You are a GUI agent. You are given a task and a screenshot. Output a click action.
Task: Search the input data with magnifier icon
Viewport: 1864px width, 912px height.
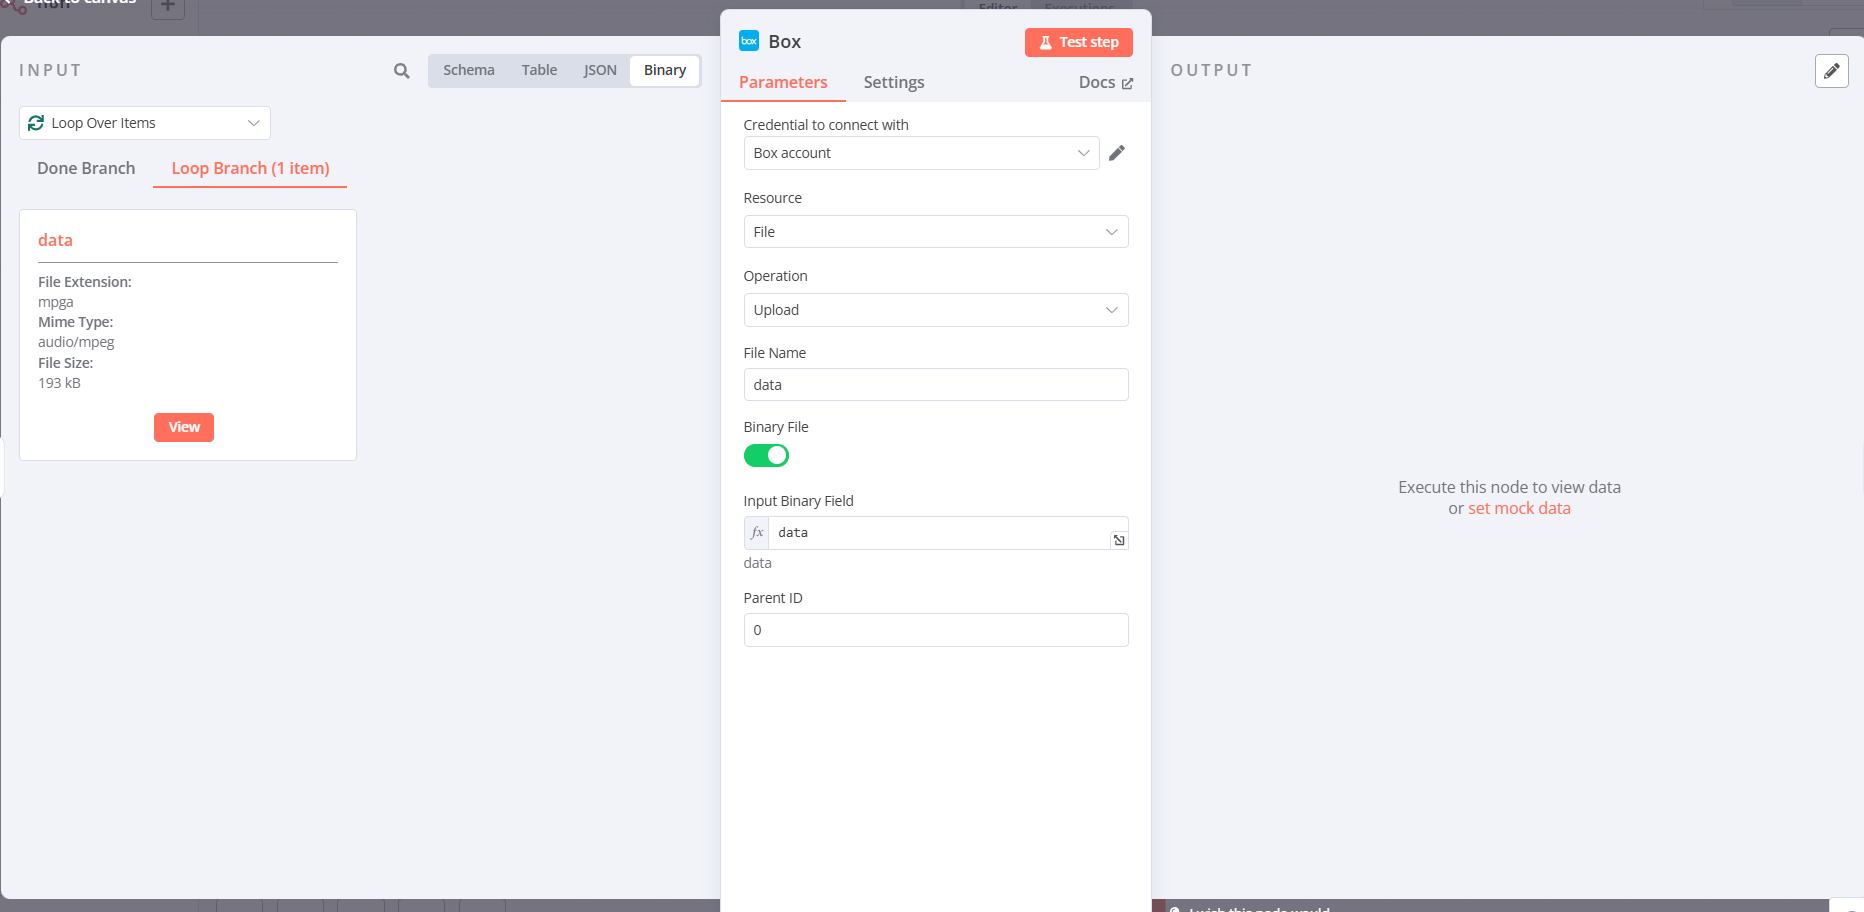click(x=402, y=71)
